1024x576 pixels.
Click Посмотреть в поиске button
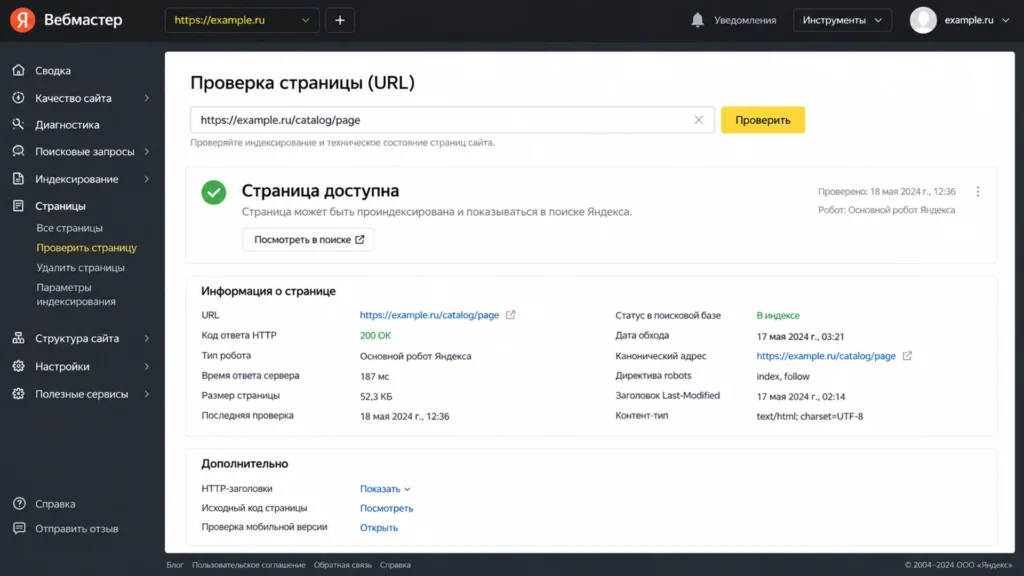(x=308, y=240)
